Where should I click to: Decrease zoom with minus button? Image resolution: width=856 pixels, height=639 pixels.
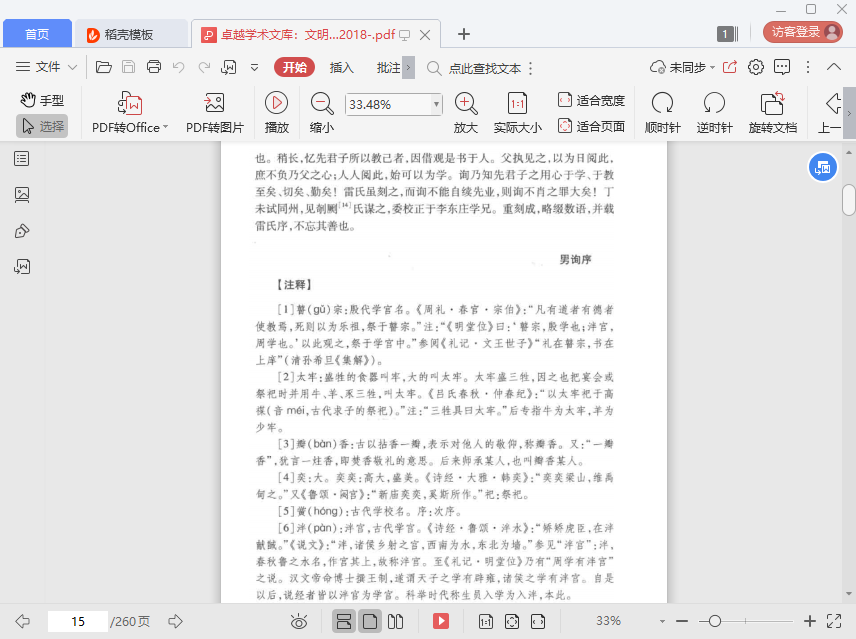(682, 621)
